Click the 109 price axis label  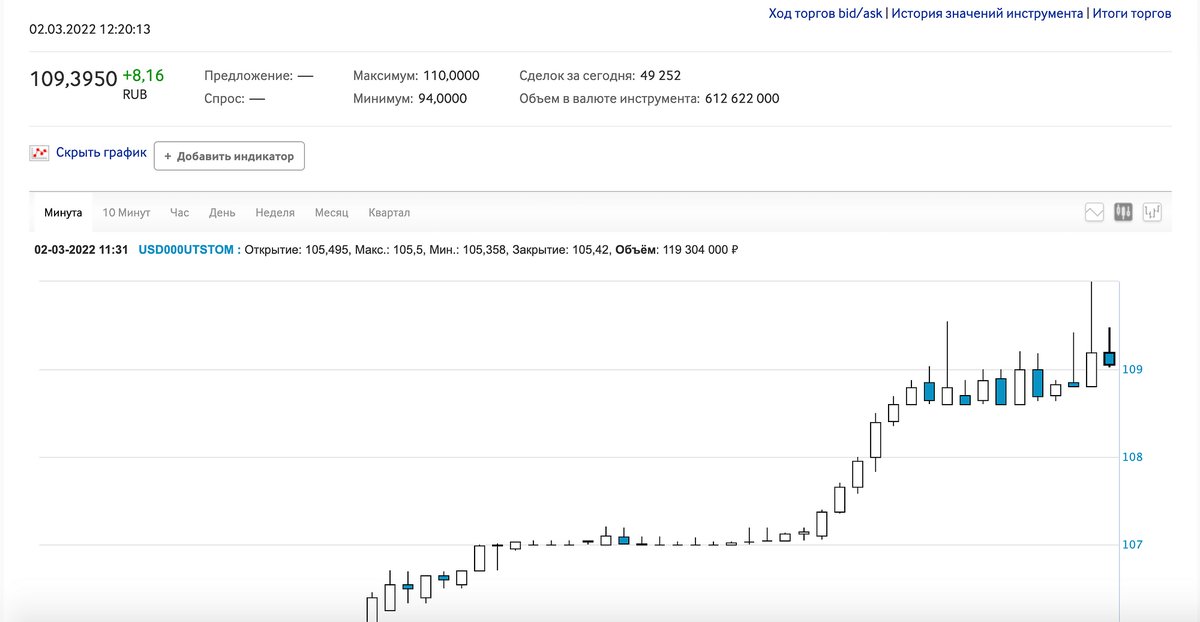click(1132, 370)
